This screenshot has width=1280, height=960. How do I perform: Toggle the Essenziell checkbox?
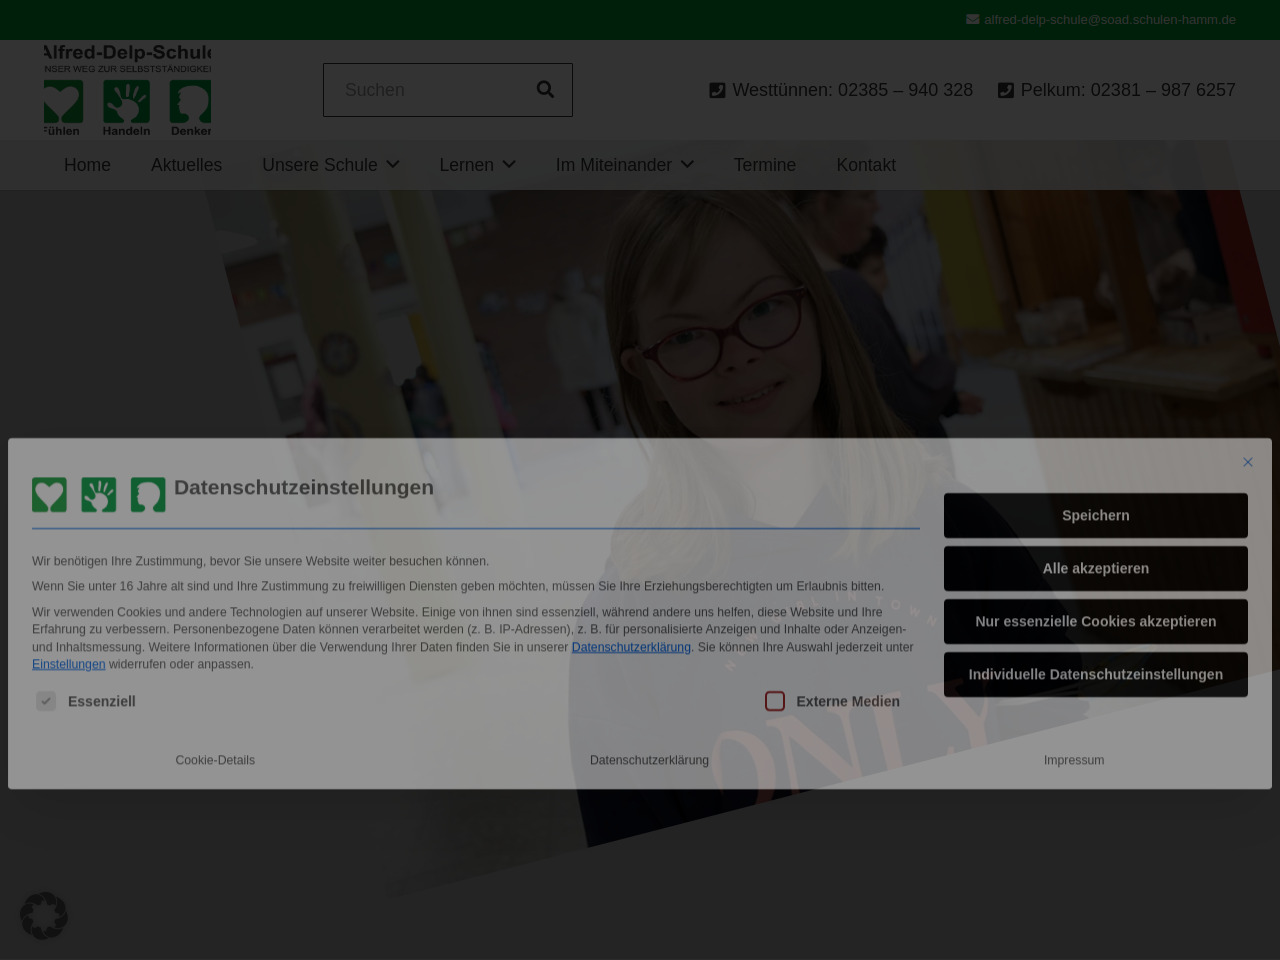coord(46,701)
